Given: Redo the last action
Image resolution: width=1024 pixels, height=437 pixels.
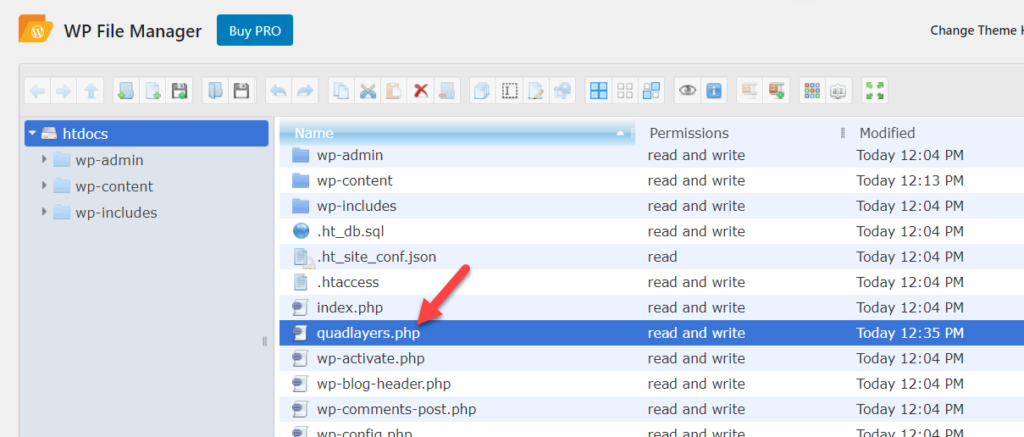Looking at the screenshot, I should (305, 91).
